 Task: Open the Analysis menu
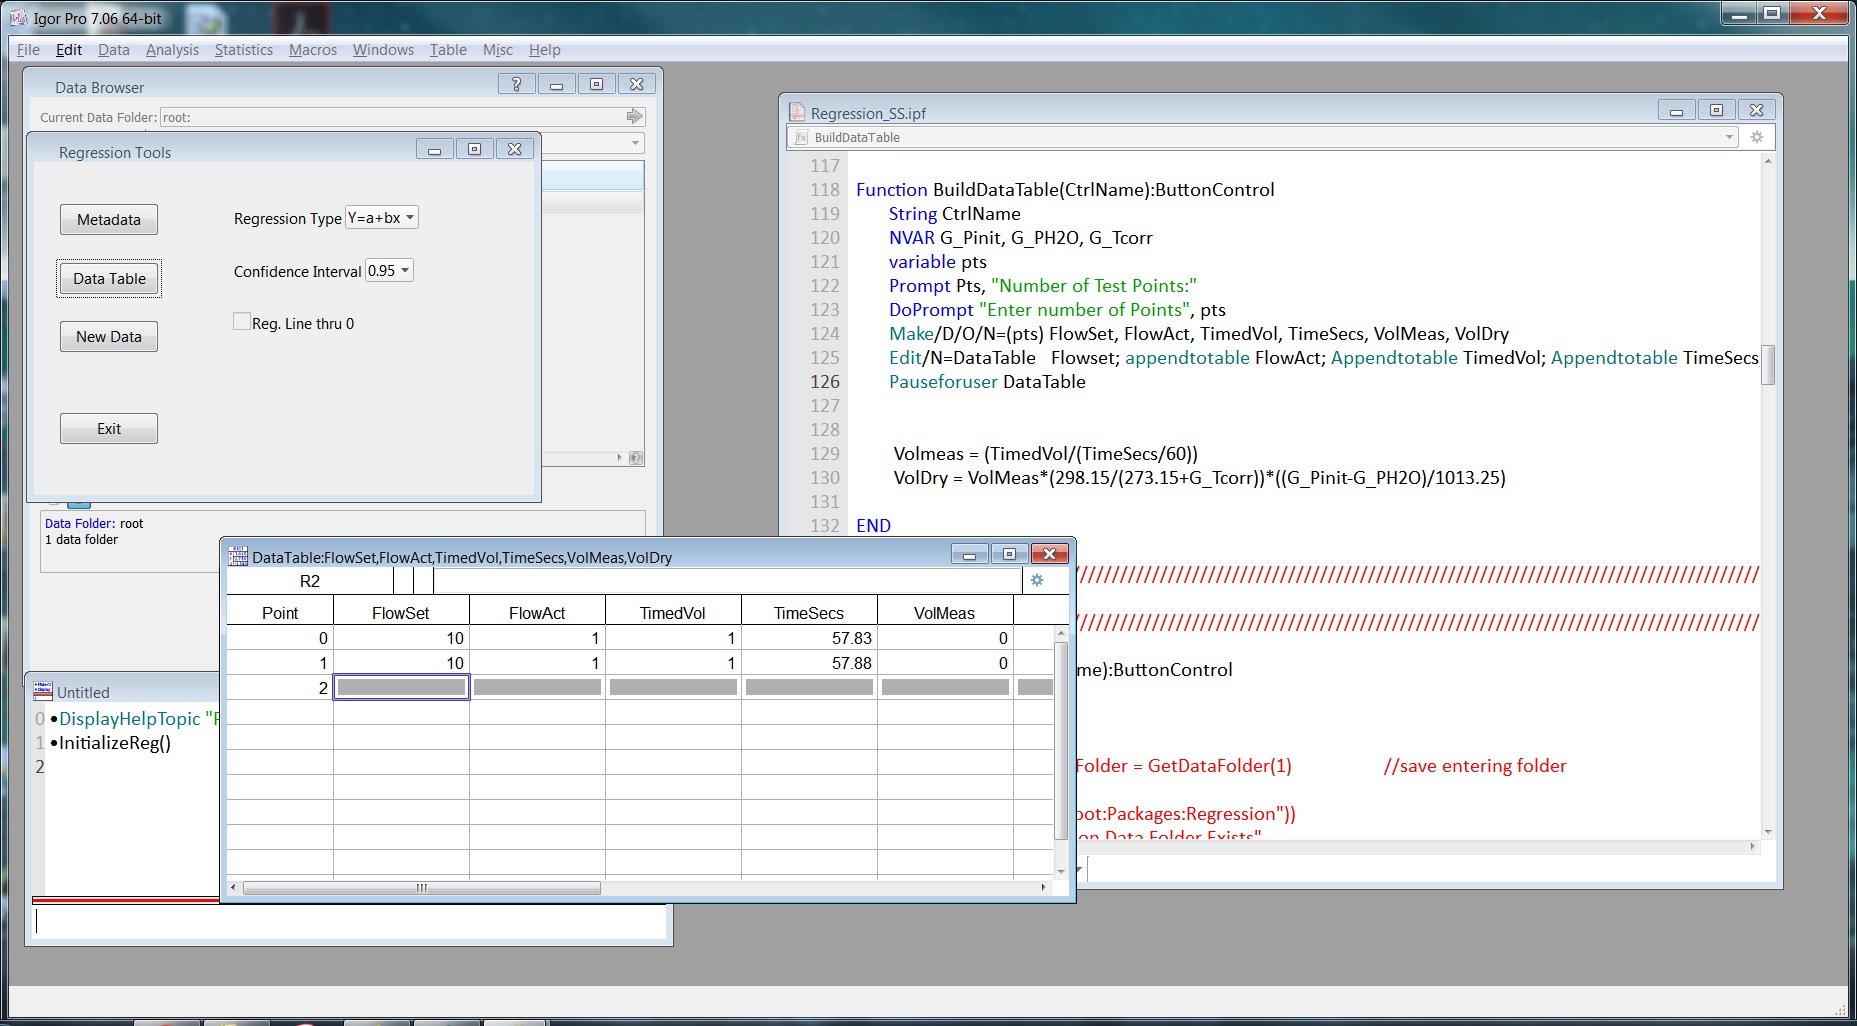tap(172, 50)
